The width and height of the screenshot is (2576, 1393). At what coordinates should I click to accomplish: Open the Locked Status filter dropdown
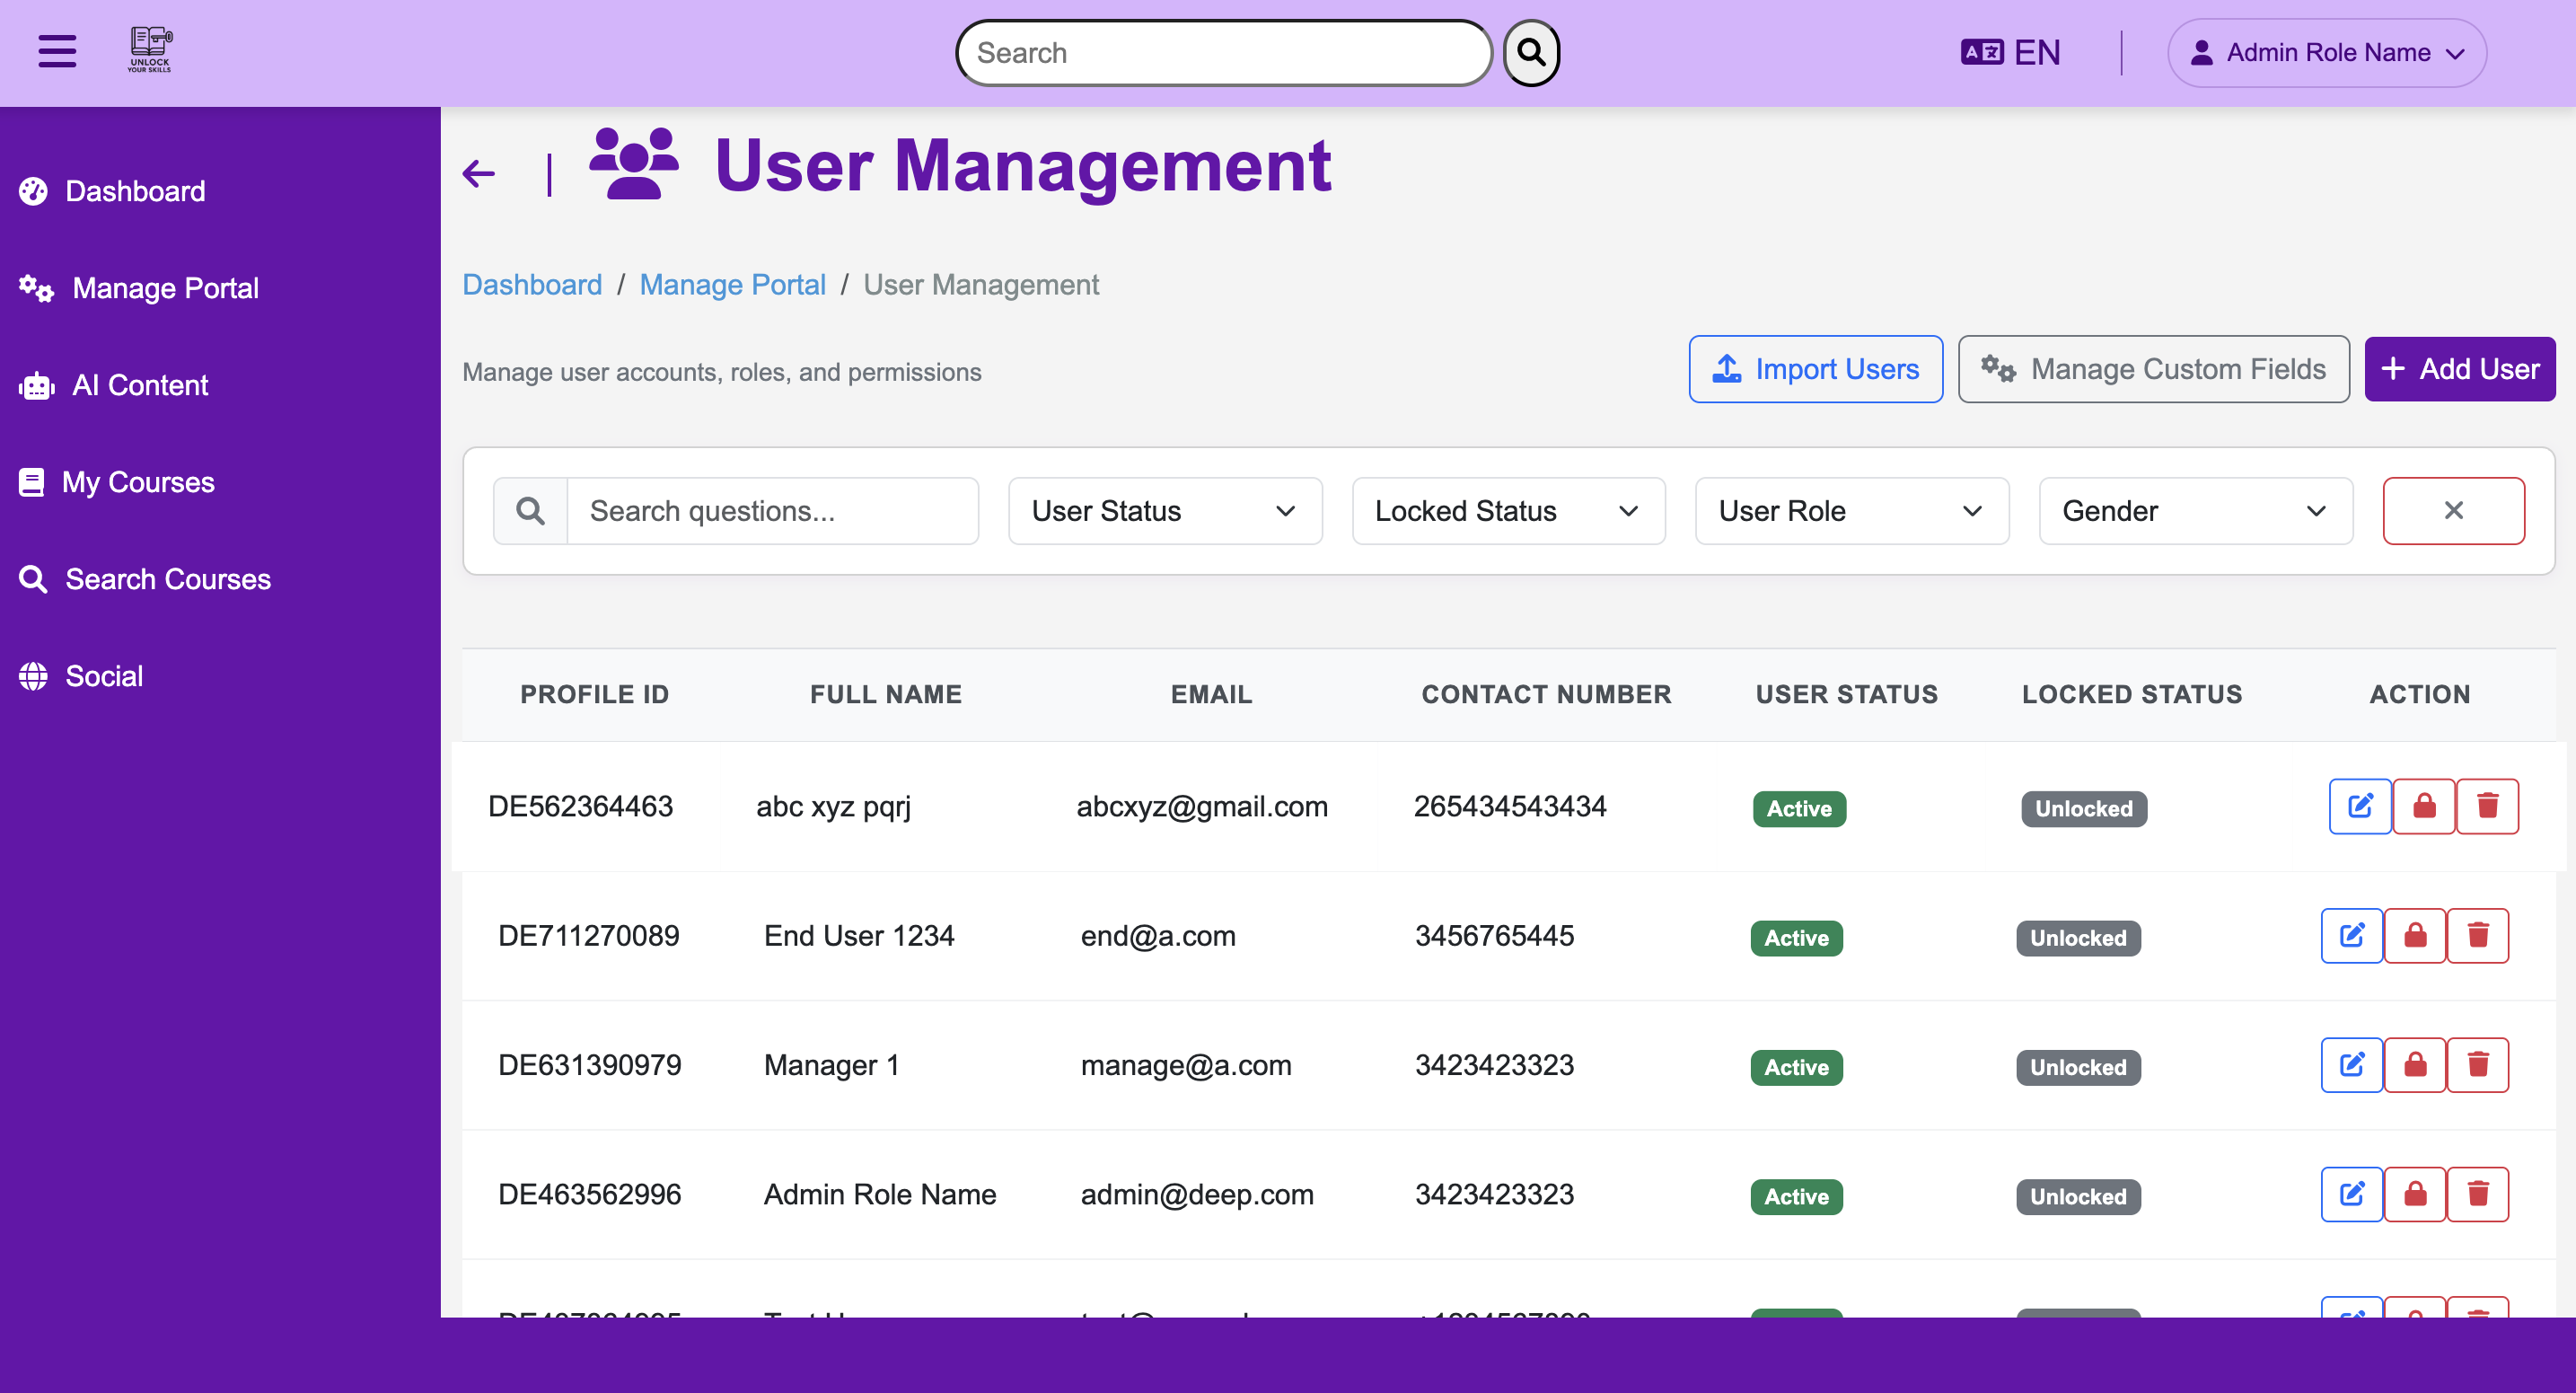click(x=1507, y=510)
